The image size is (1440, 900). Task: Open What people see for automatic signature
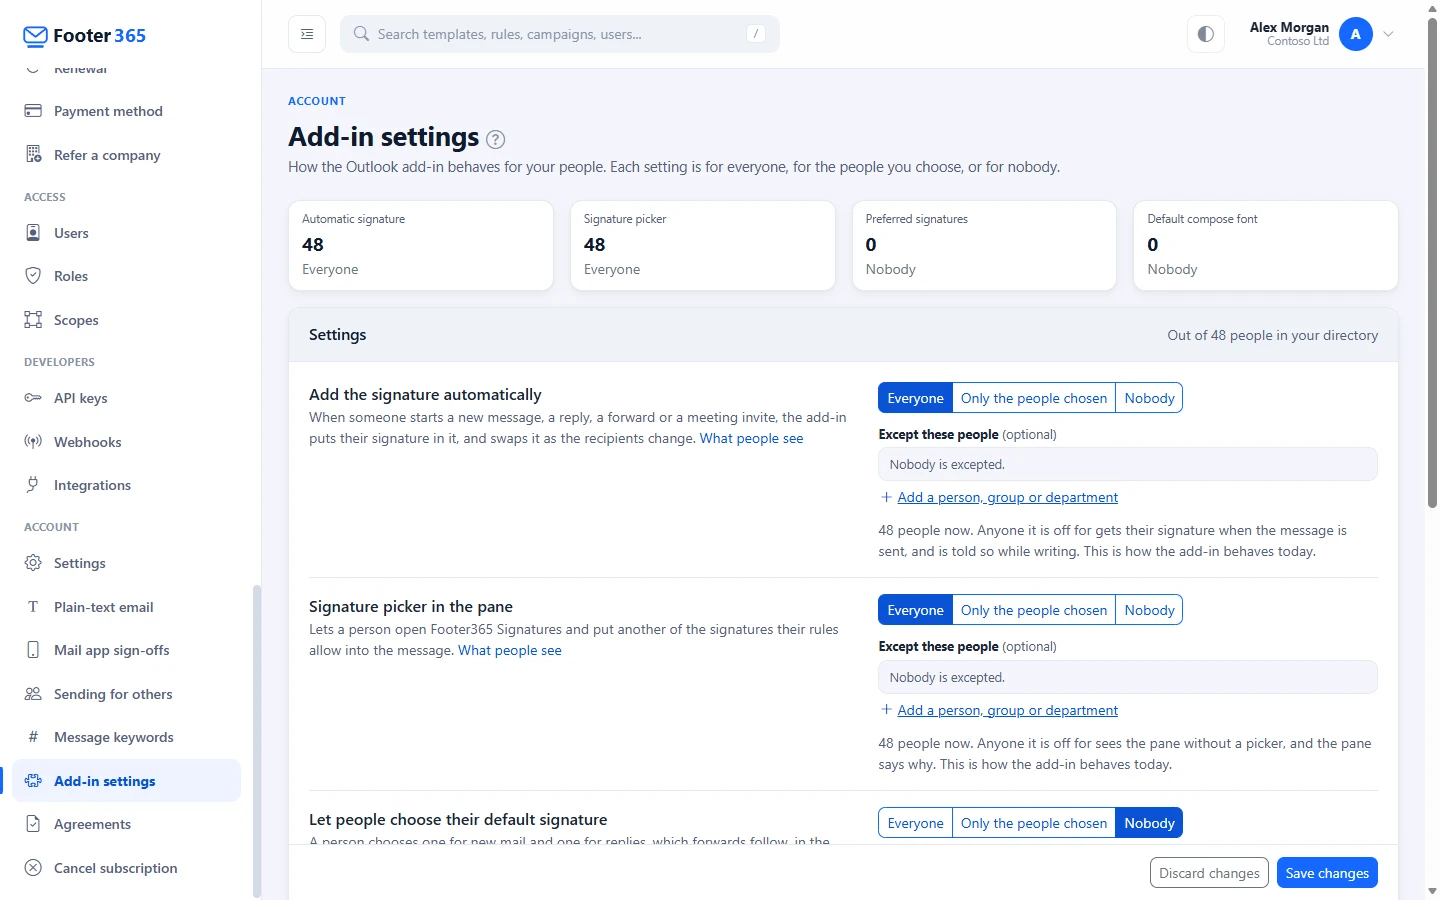pos(752,438)
